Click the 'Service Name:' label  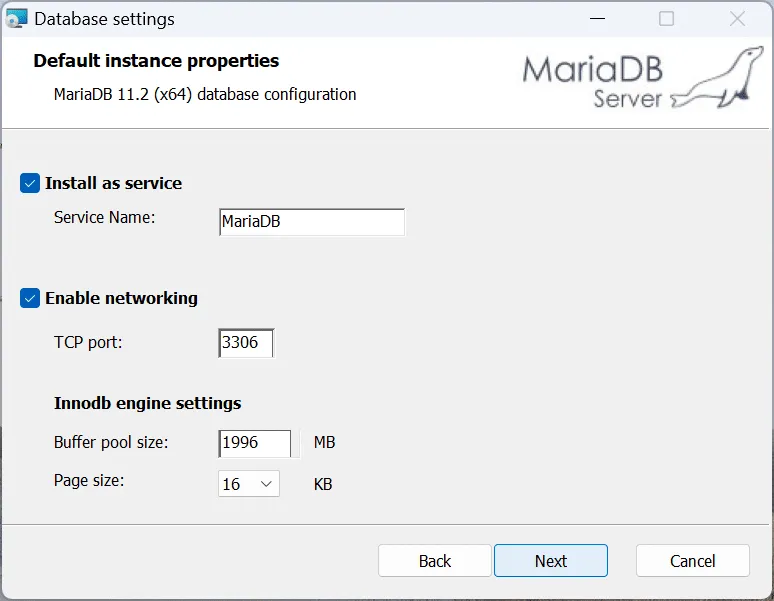coord(105,217)
